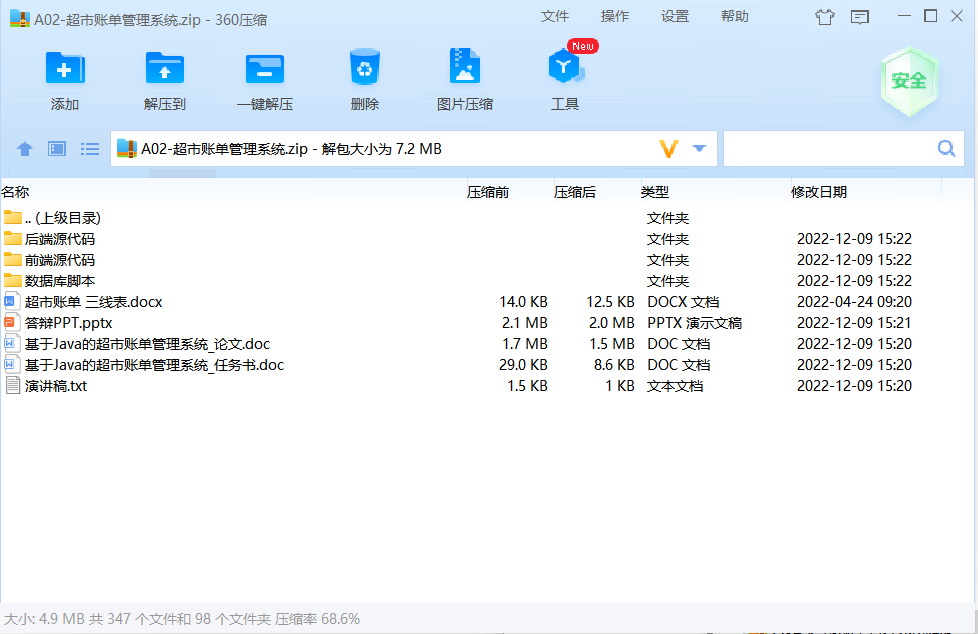Screen dimensions: 978x634
Task: Click the orange V scan icon
Action: pyautogui.click(x=669, y=149)
